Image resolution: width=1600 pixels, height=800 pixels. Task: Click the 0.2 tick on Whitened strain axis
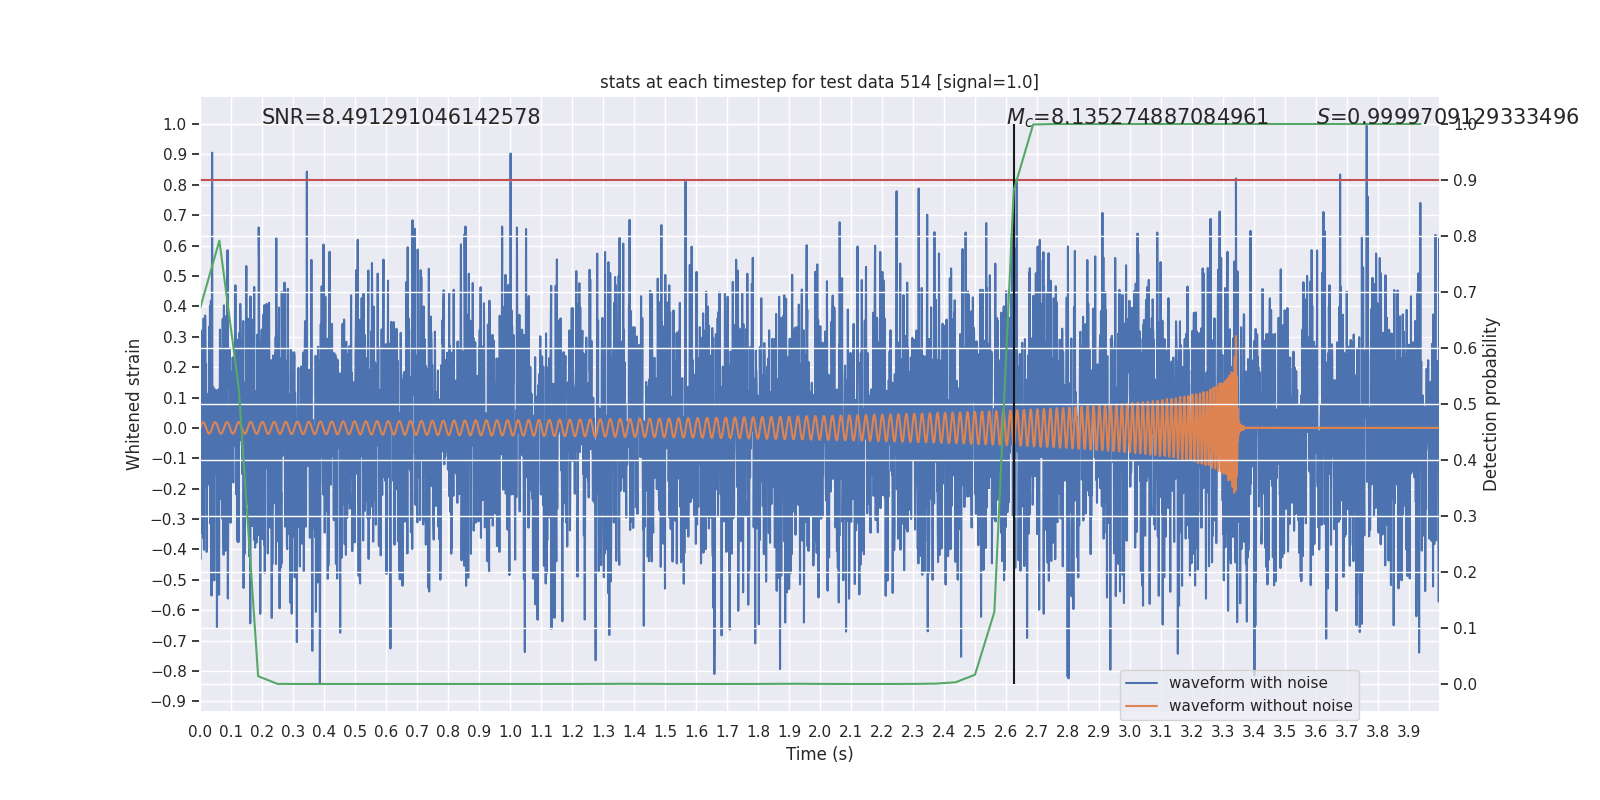(x=175, y=368)
